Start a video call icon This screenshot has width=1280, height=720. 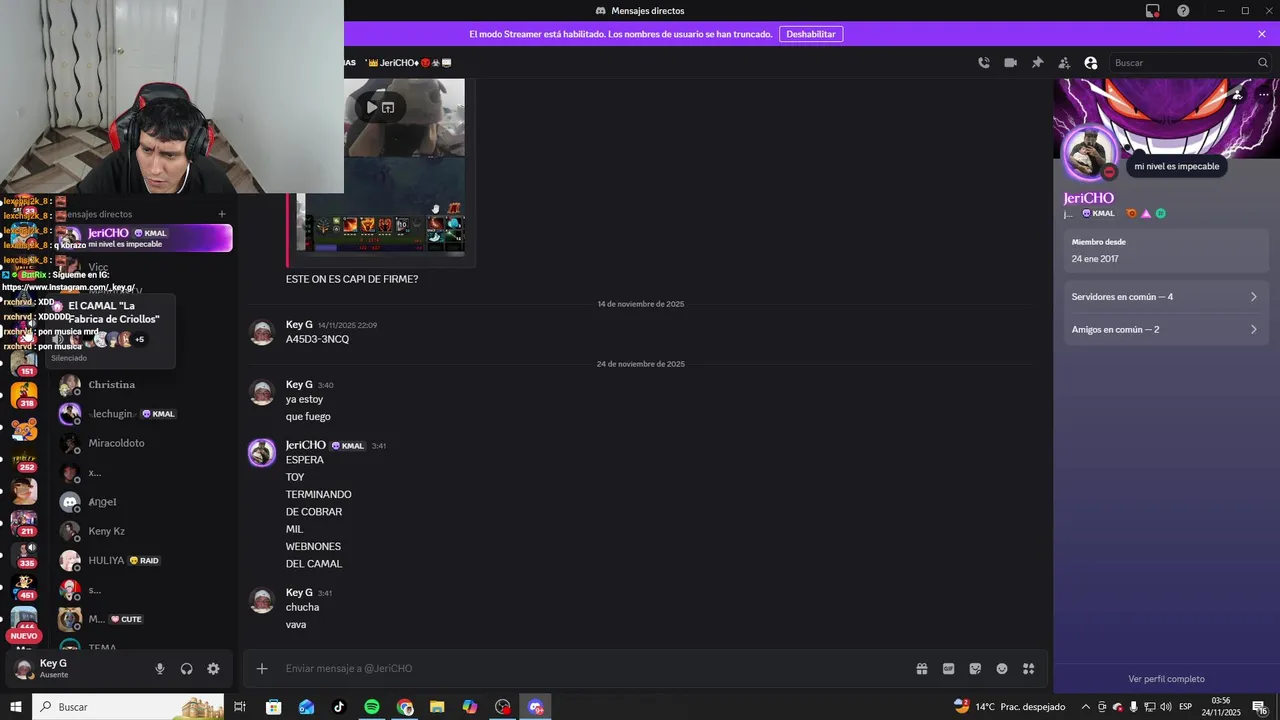coord(1011,62)
